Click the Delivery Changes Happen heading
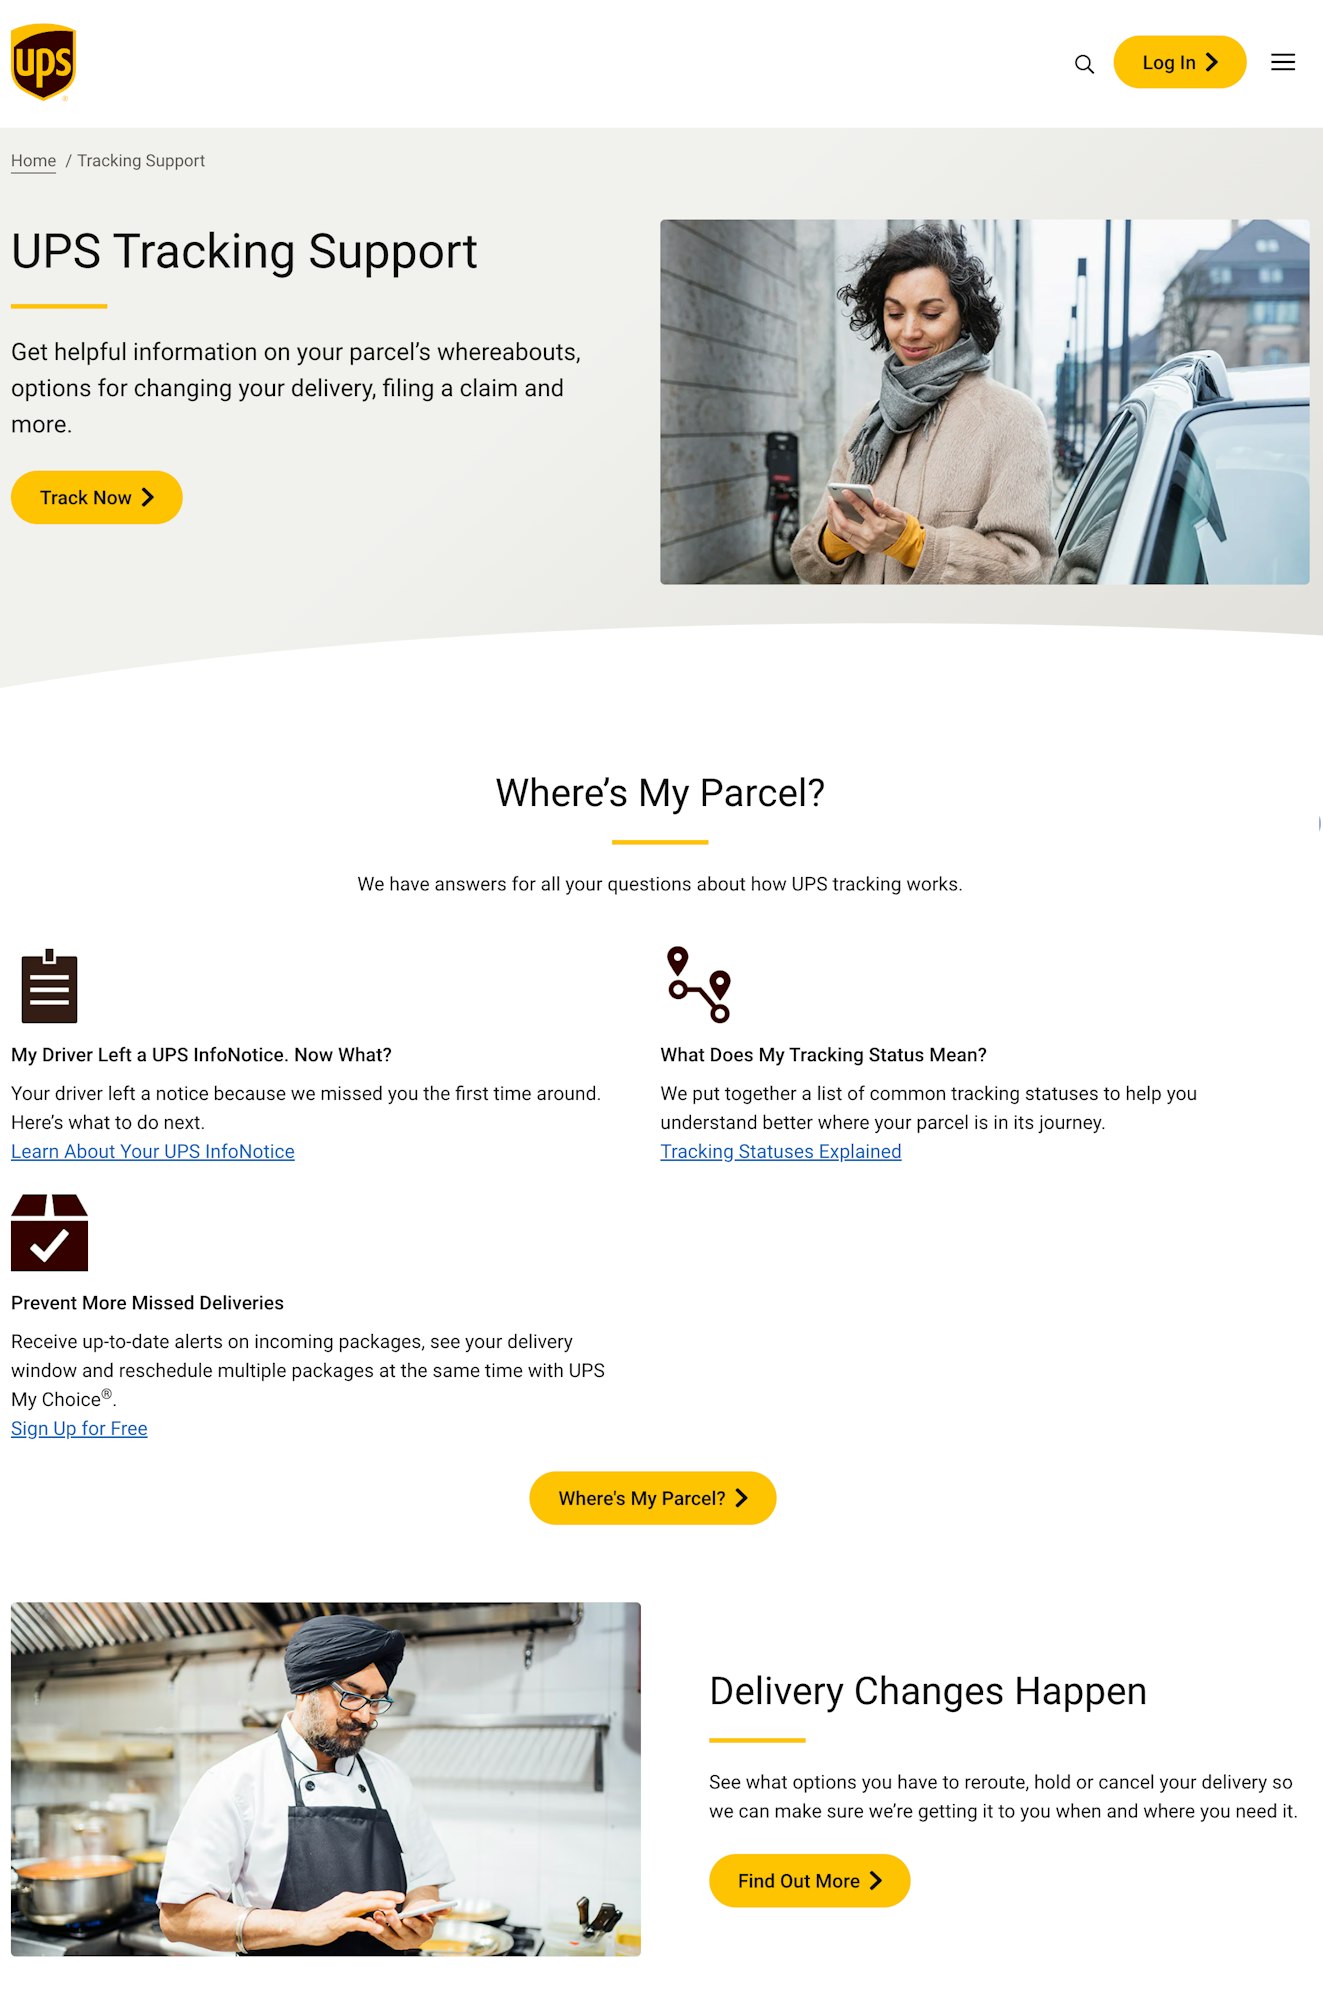The width and height of the screenshot is (1323, 2003). pyautogui.click(x=927, y=1691)
